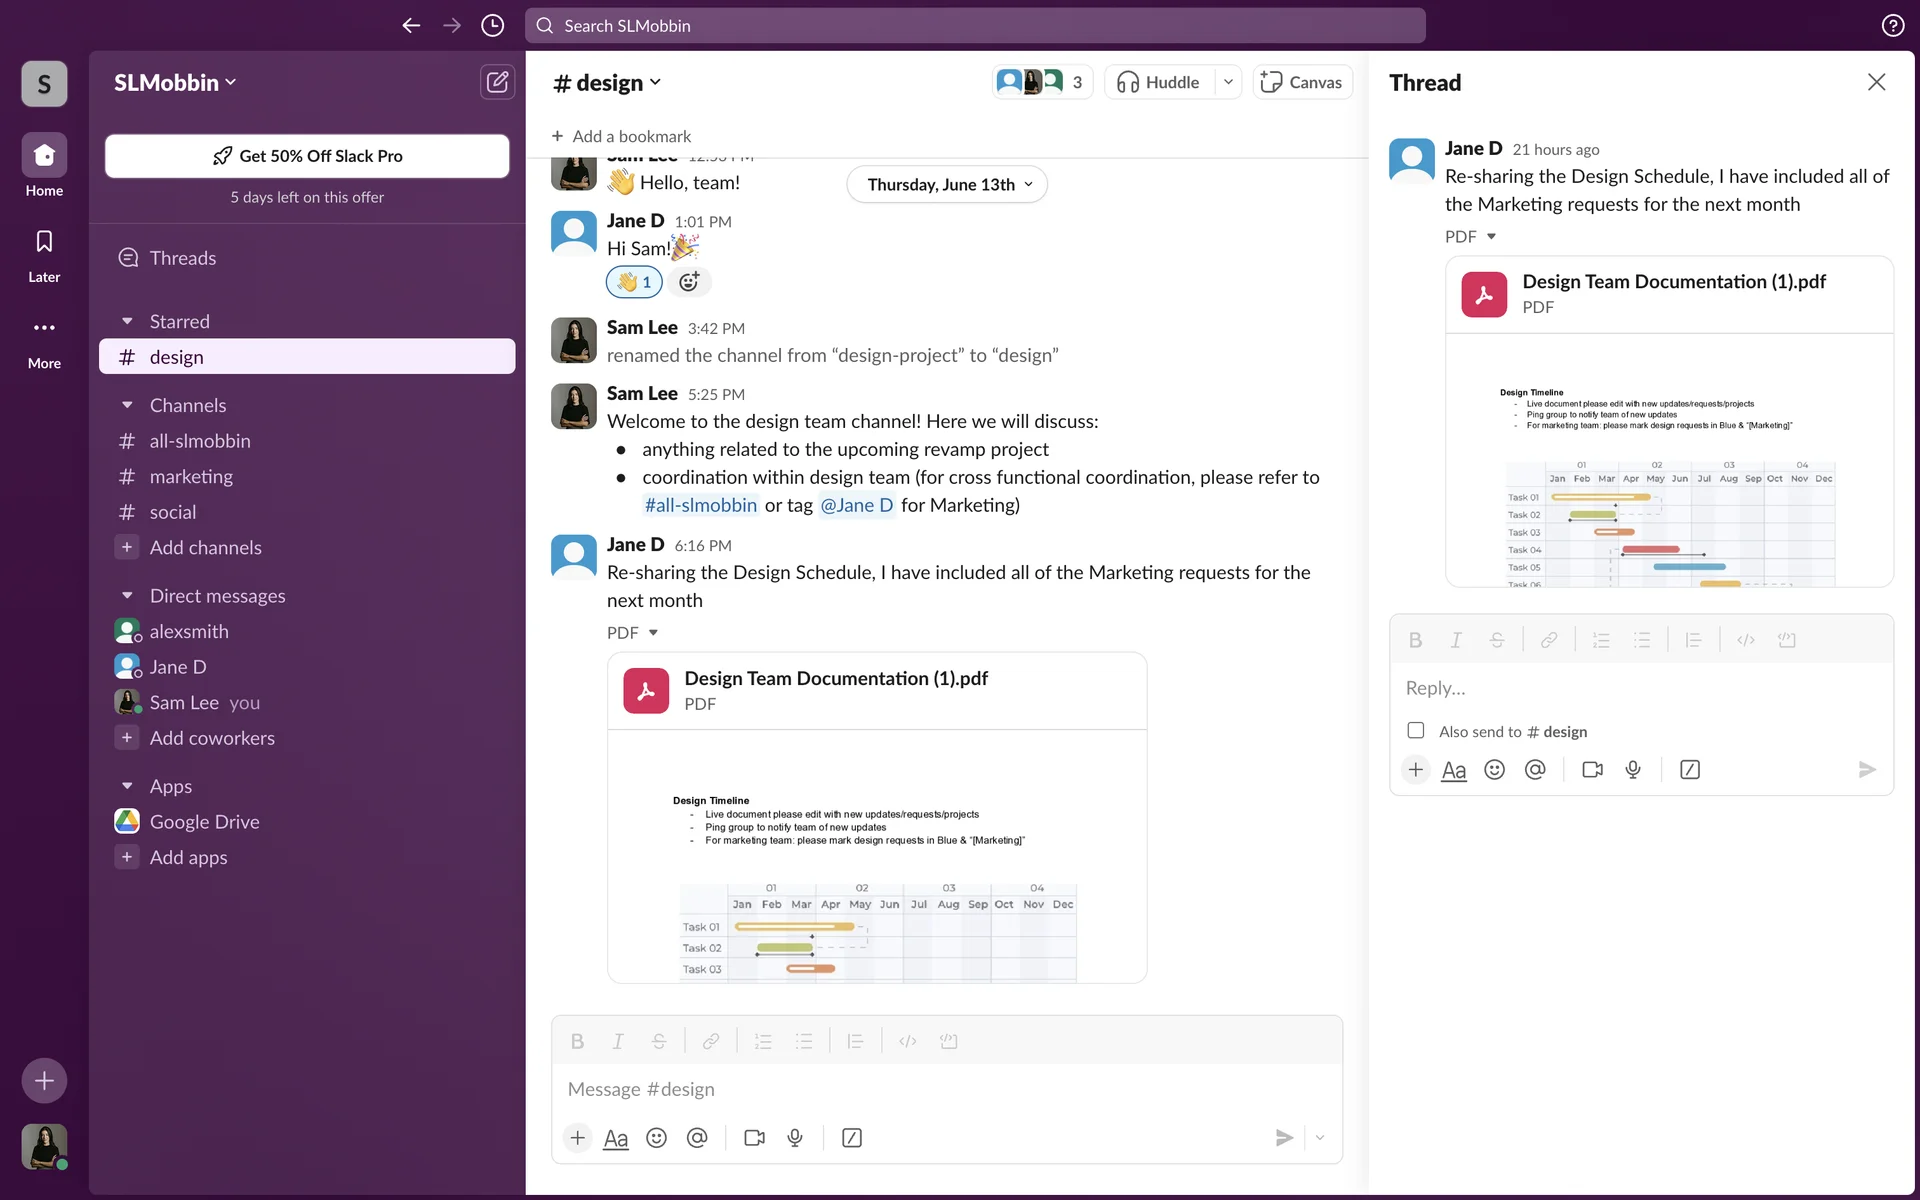
Task: Open Threads in the sidebar
Action: pyautogui.click(x=182, y=258)
